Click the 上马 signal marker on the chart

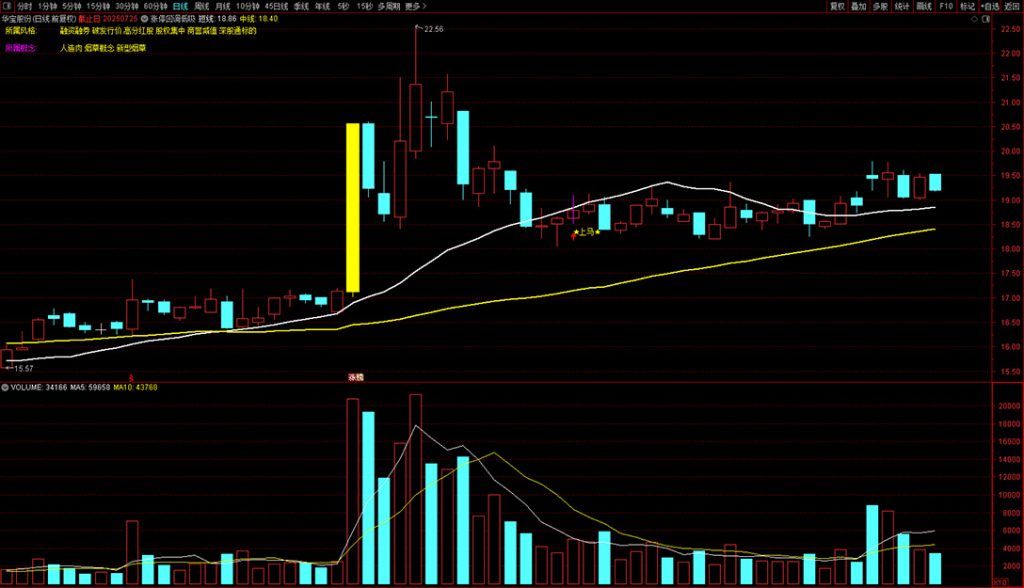pyautogui.click(x=586, y=232)
